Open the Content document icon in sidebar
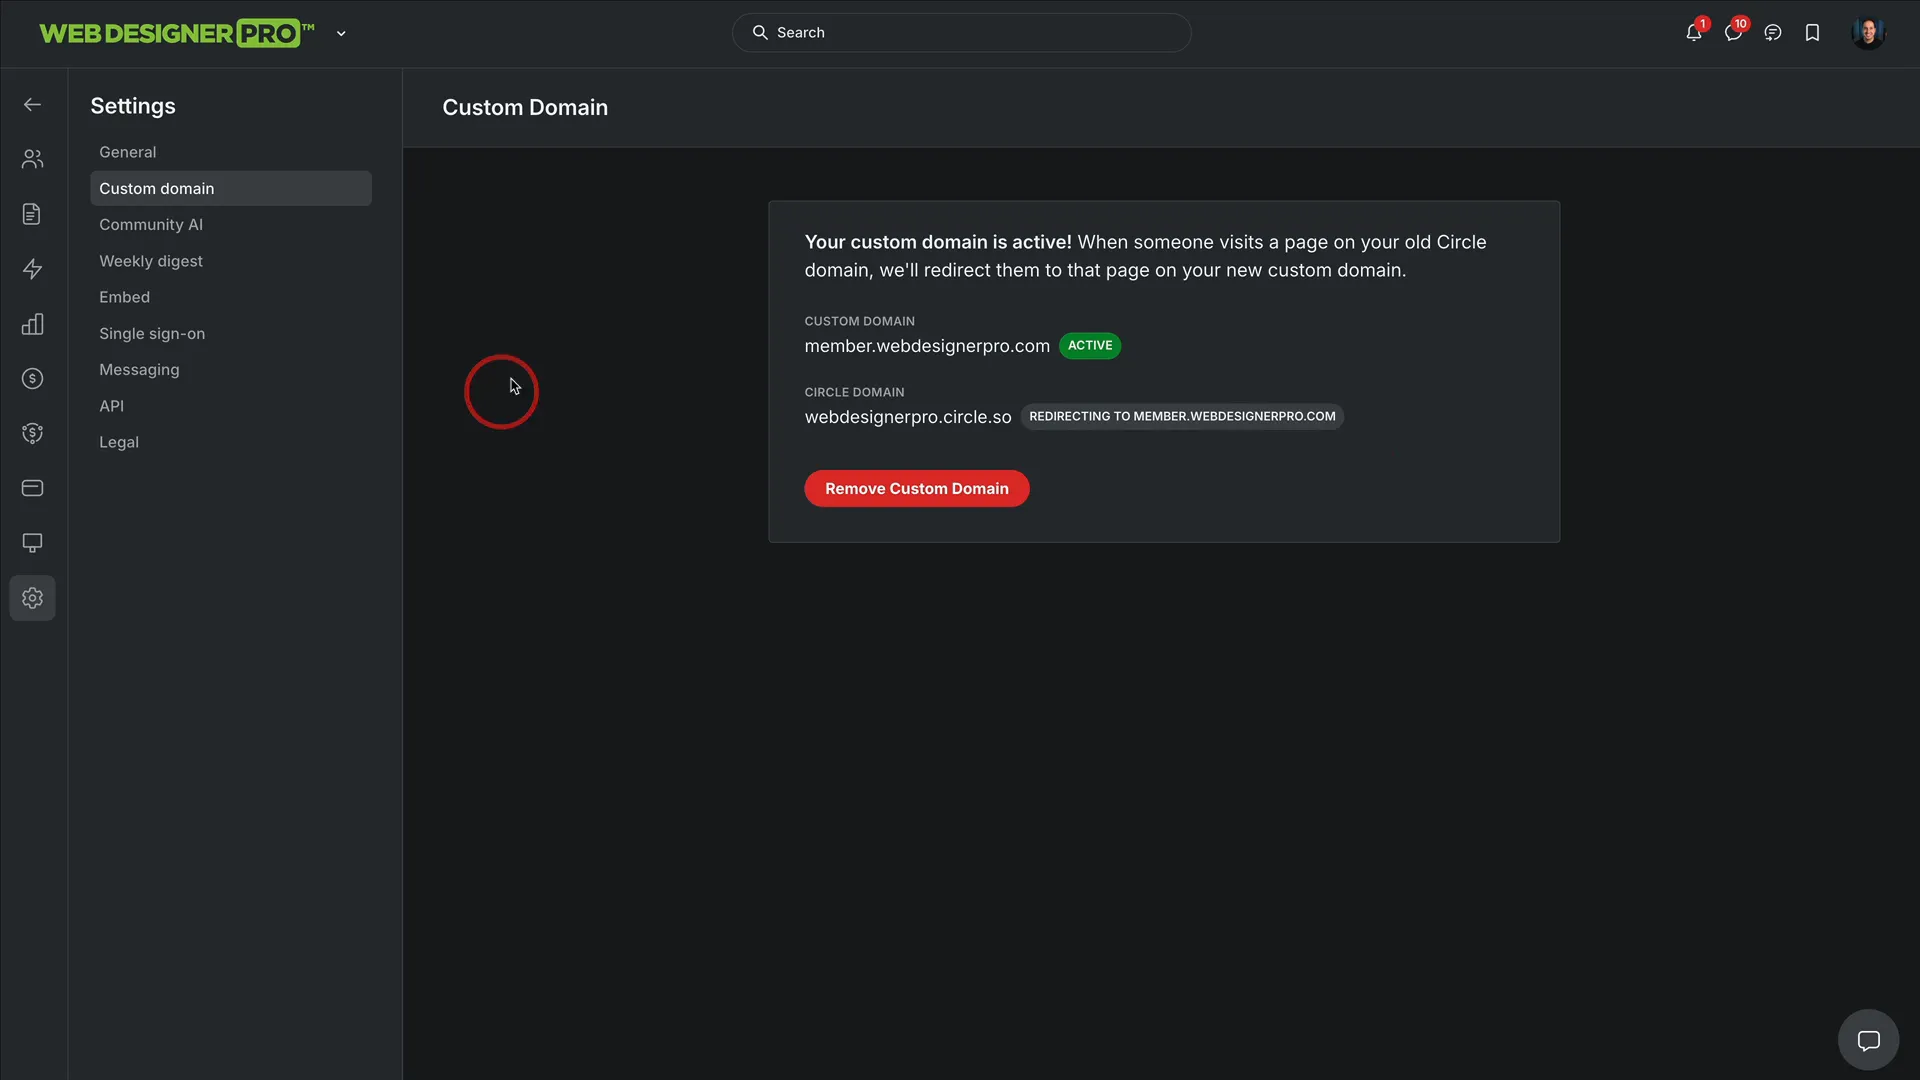The width and height of the screenshot is (1920, 1080). tap(32, 214)
